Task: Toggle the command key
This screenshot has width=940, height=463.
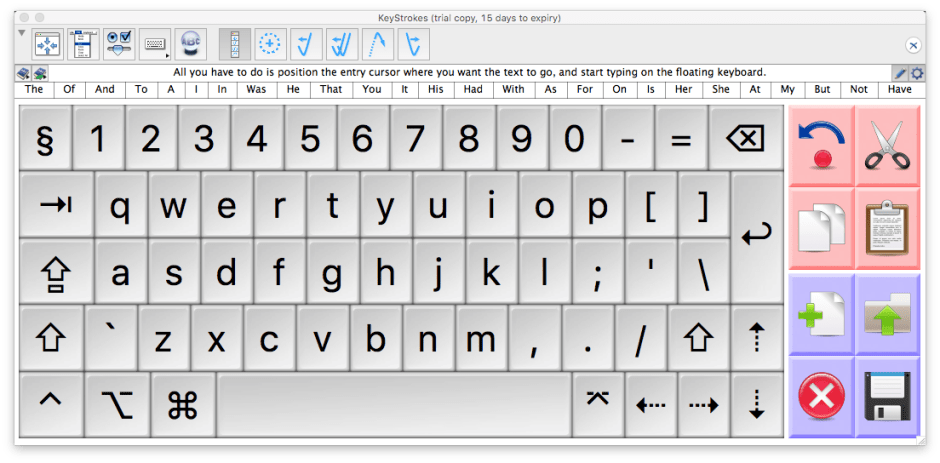Action: (x=182, y=404)
